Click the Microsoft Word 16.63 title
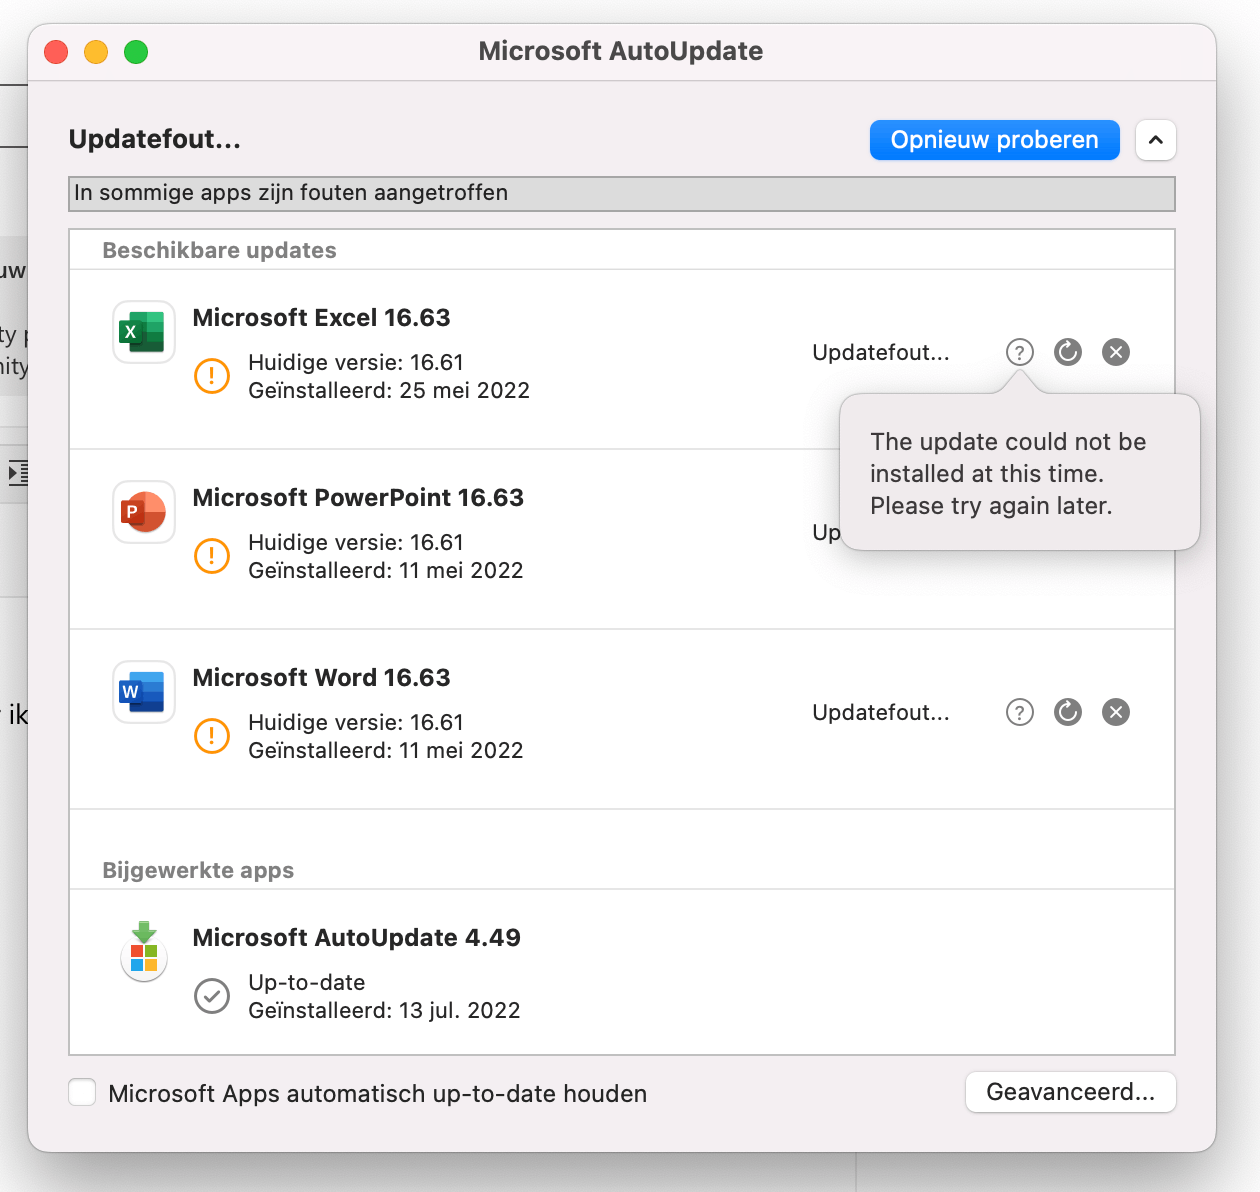 click(321, 677)
